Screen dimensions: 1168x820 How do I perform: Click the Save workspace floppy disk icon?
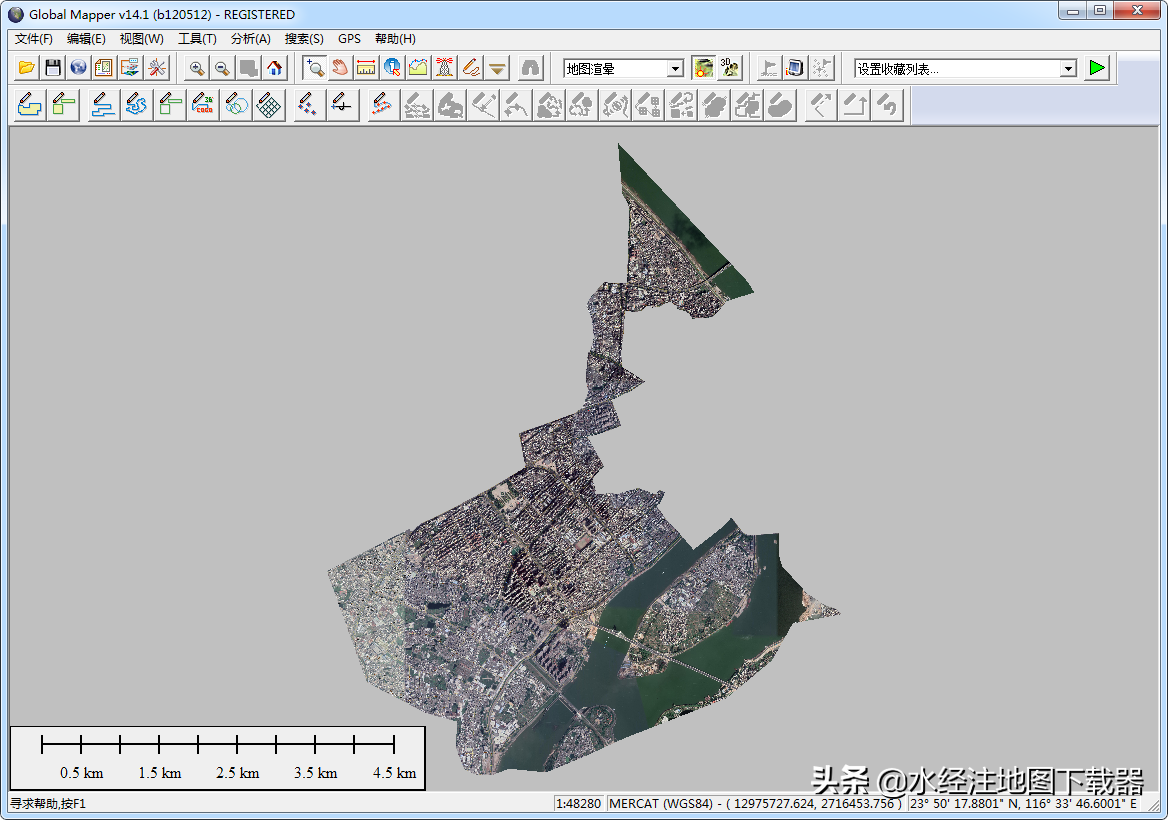coord(53,68)
